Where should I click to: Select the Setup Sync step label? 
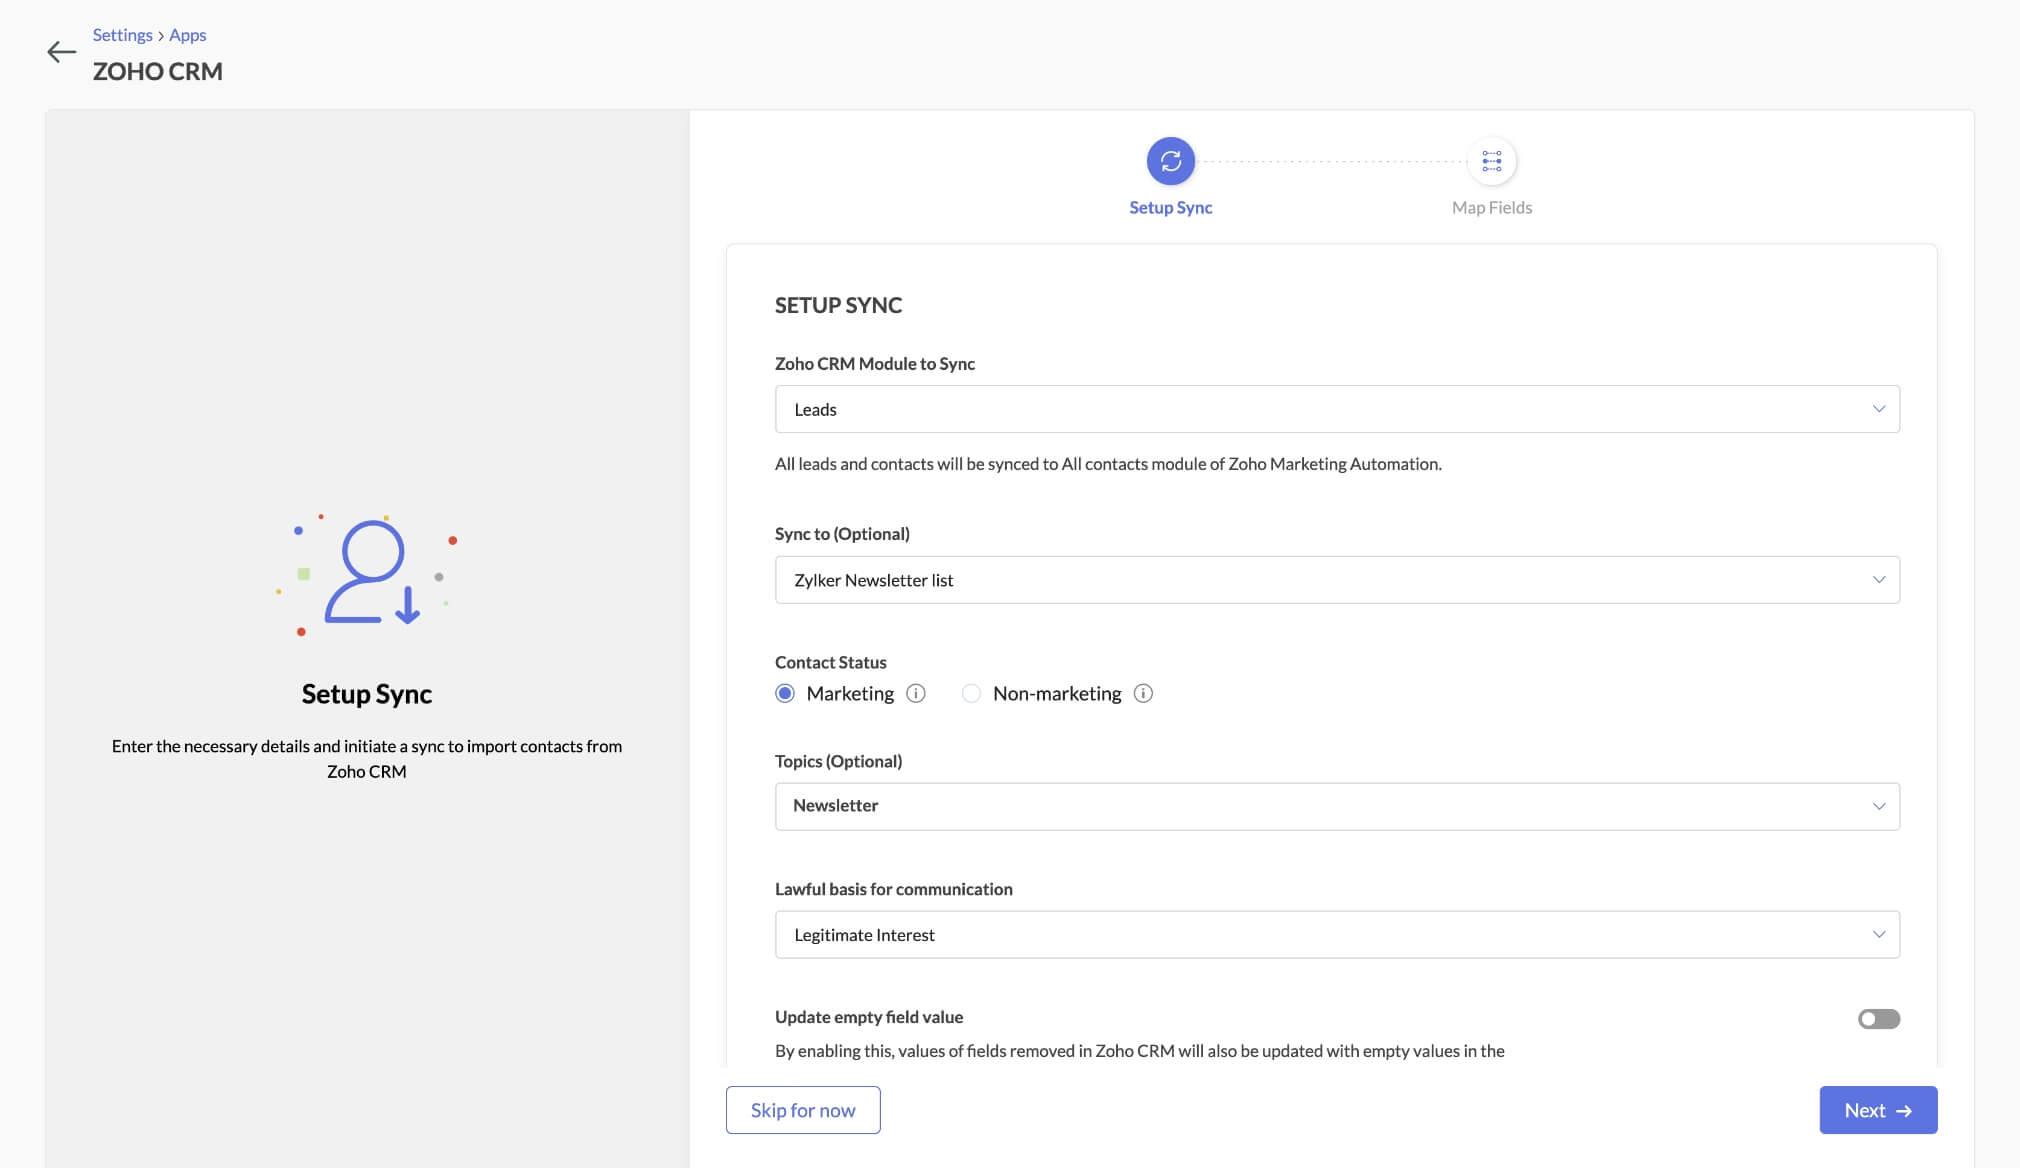[1170, 207]
